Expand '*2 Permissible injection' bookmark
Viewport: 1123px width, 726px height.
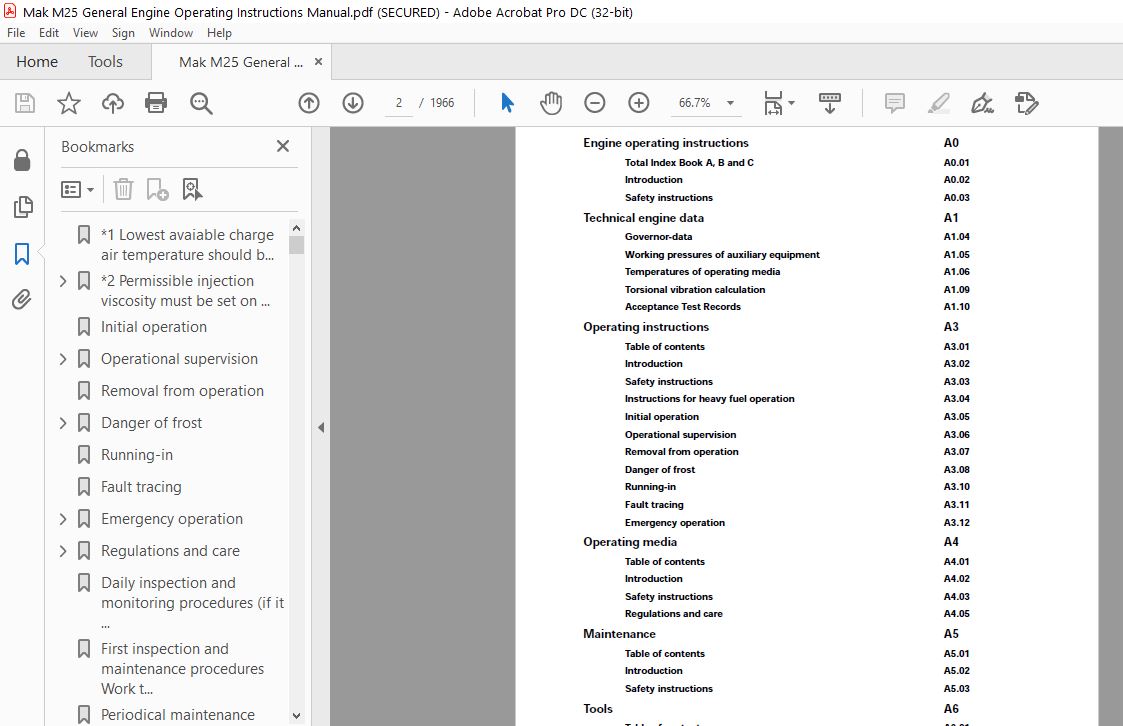pyautogui.click(x=62, y=281)
